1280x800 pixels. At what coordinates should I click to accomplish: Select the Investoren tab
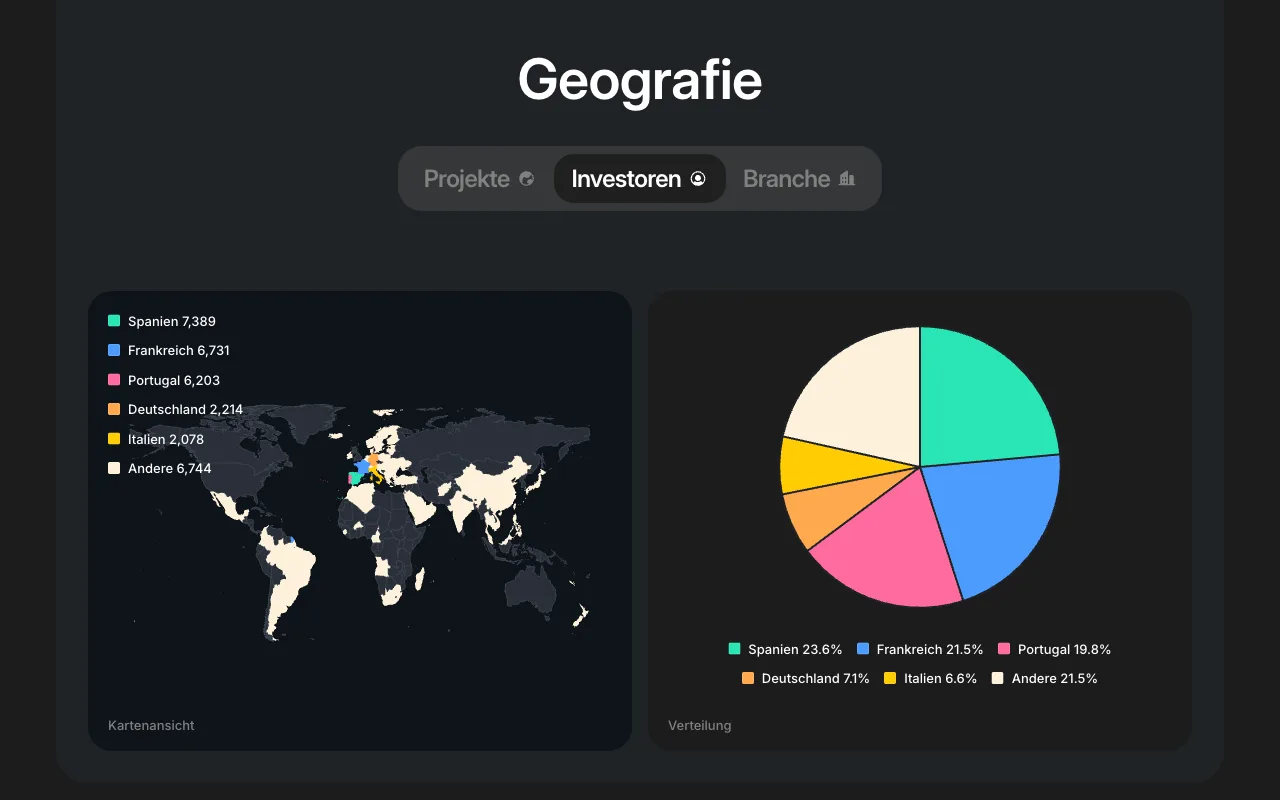tap(639, 179)
